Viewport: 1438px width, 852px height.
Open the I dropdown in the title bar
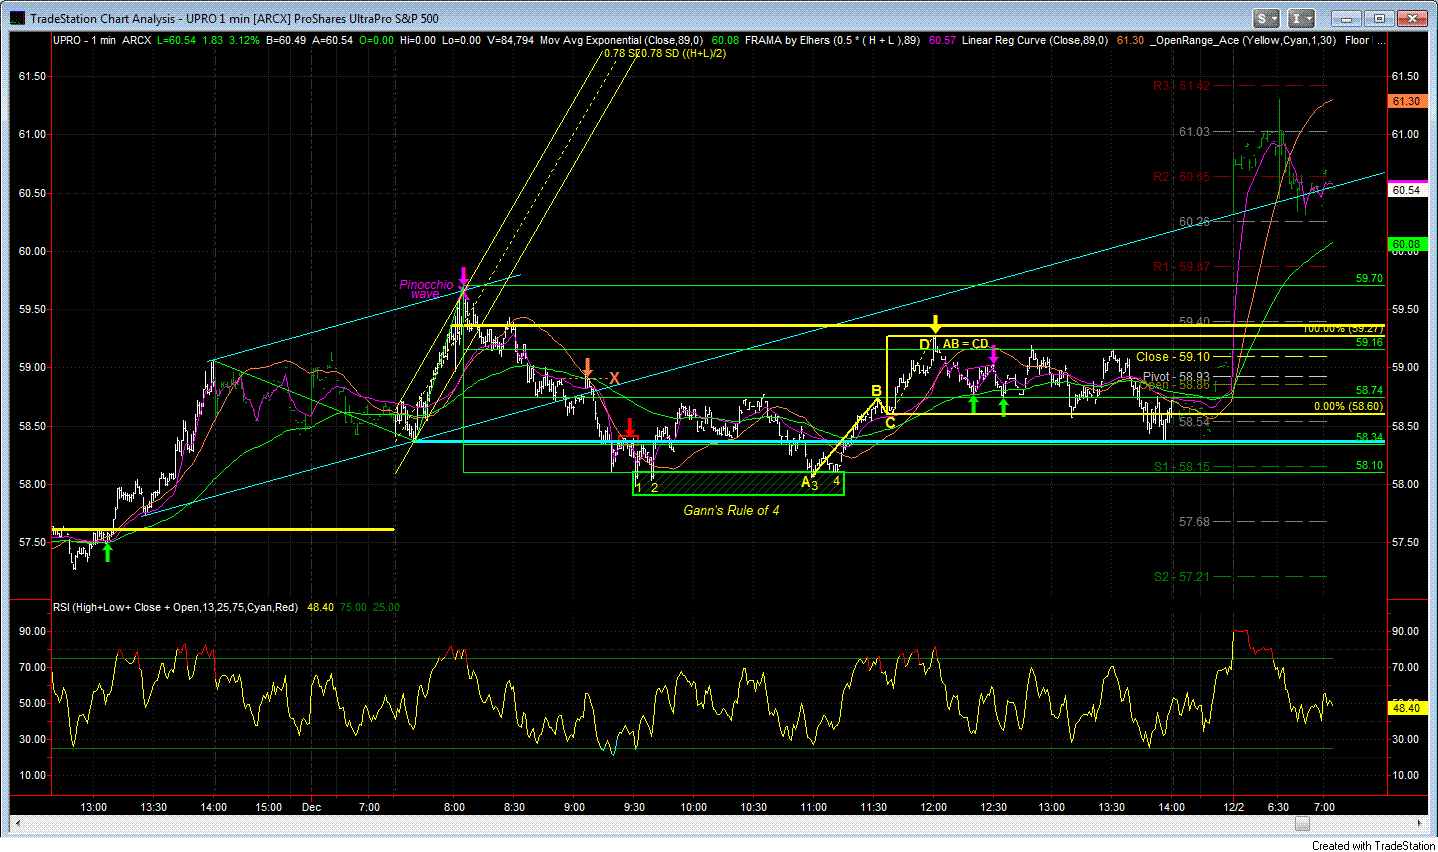[x=1301, y=18]
